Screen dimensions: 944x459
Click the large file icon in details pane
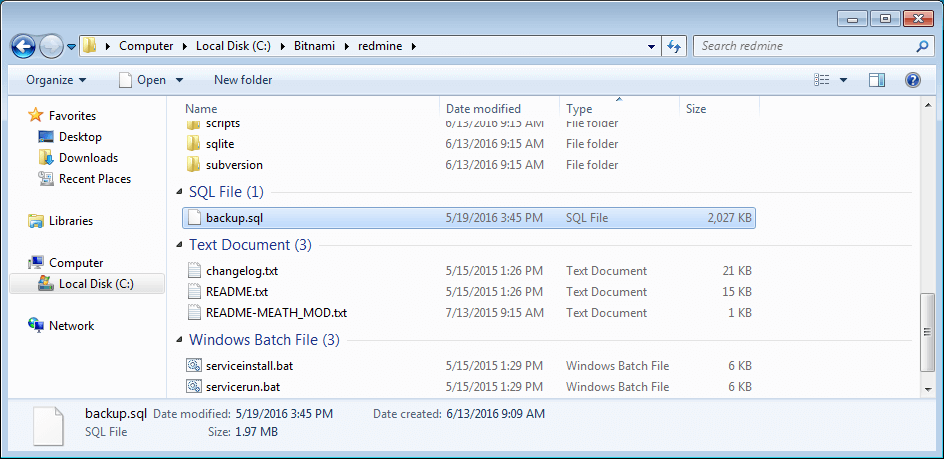click(x=48, y=426)
